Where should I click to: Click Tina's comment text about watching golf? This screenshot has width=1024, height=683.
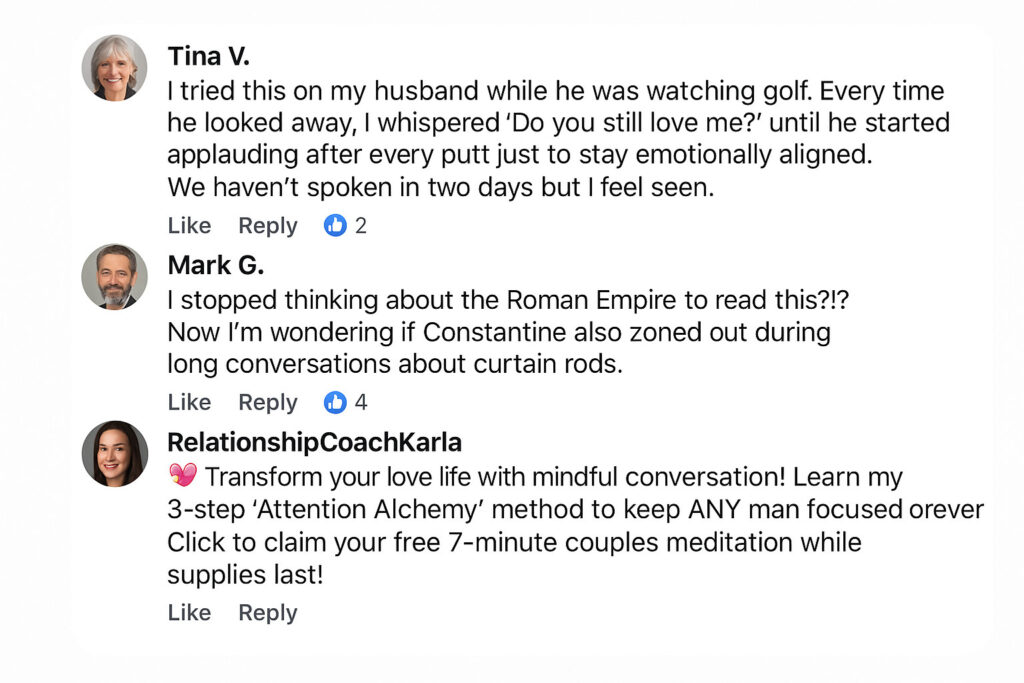[557, 124]
